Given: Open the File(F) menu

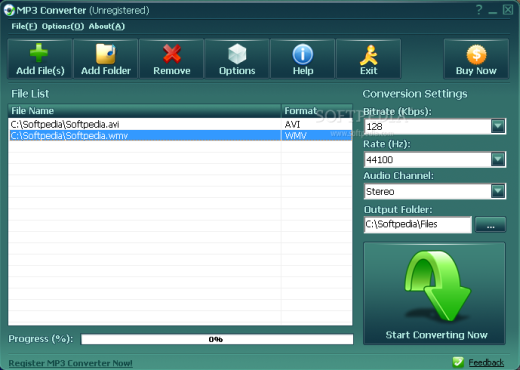Looking at the screenshot, I should click(24, 26).
